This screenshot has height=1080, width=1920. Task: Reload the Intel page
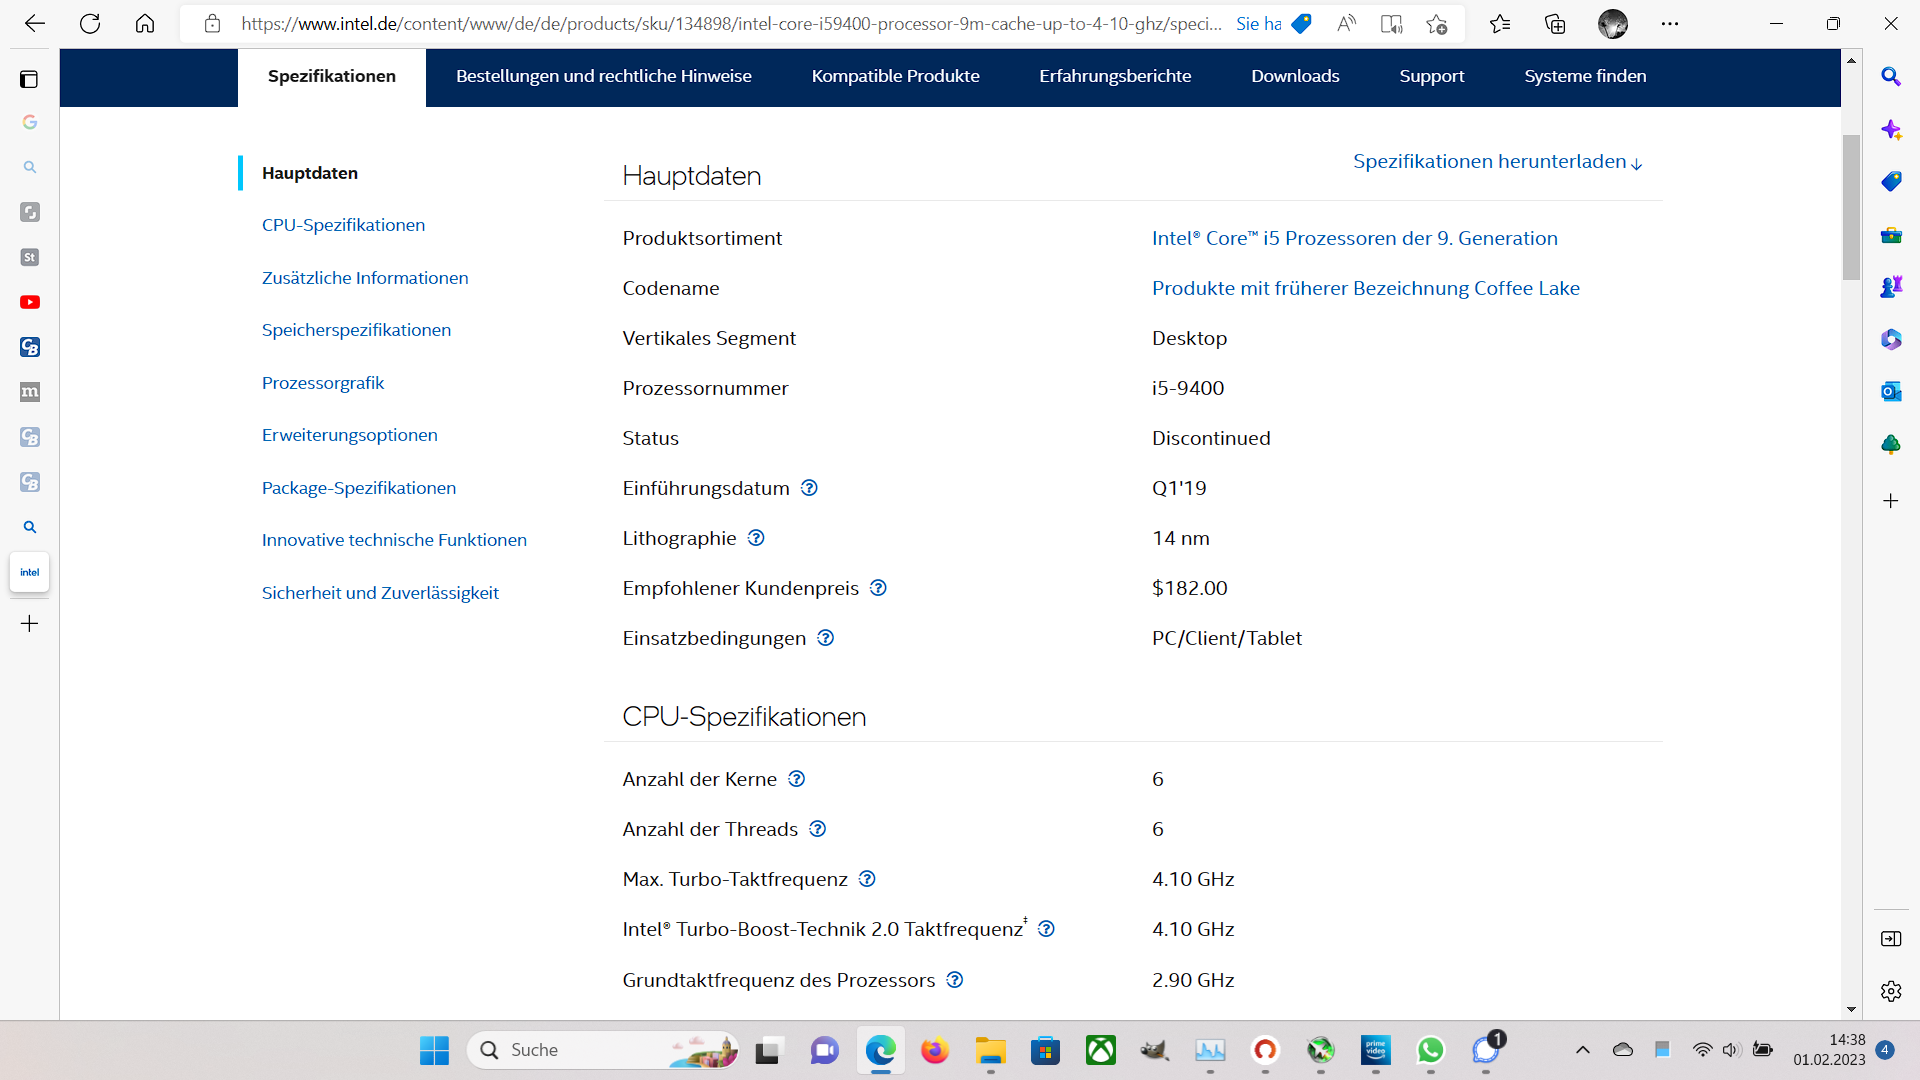90,24
